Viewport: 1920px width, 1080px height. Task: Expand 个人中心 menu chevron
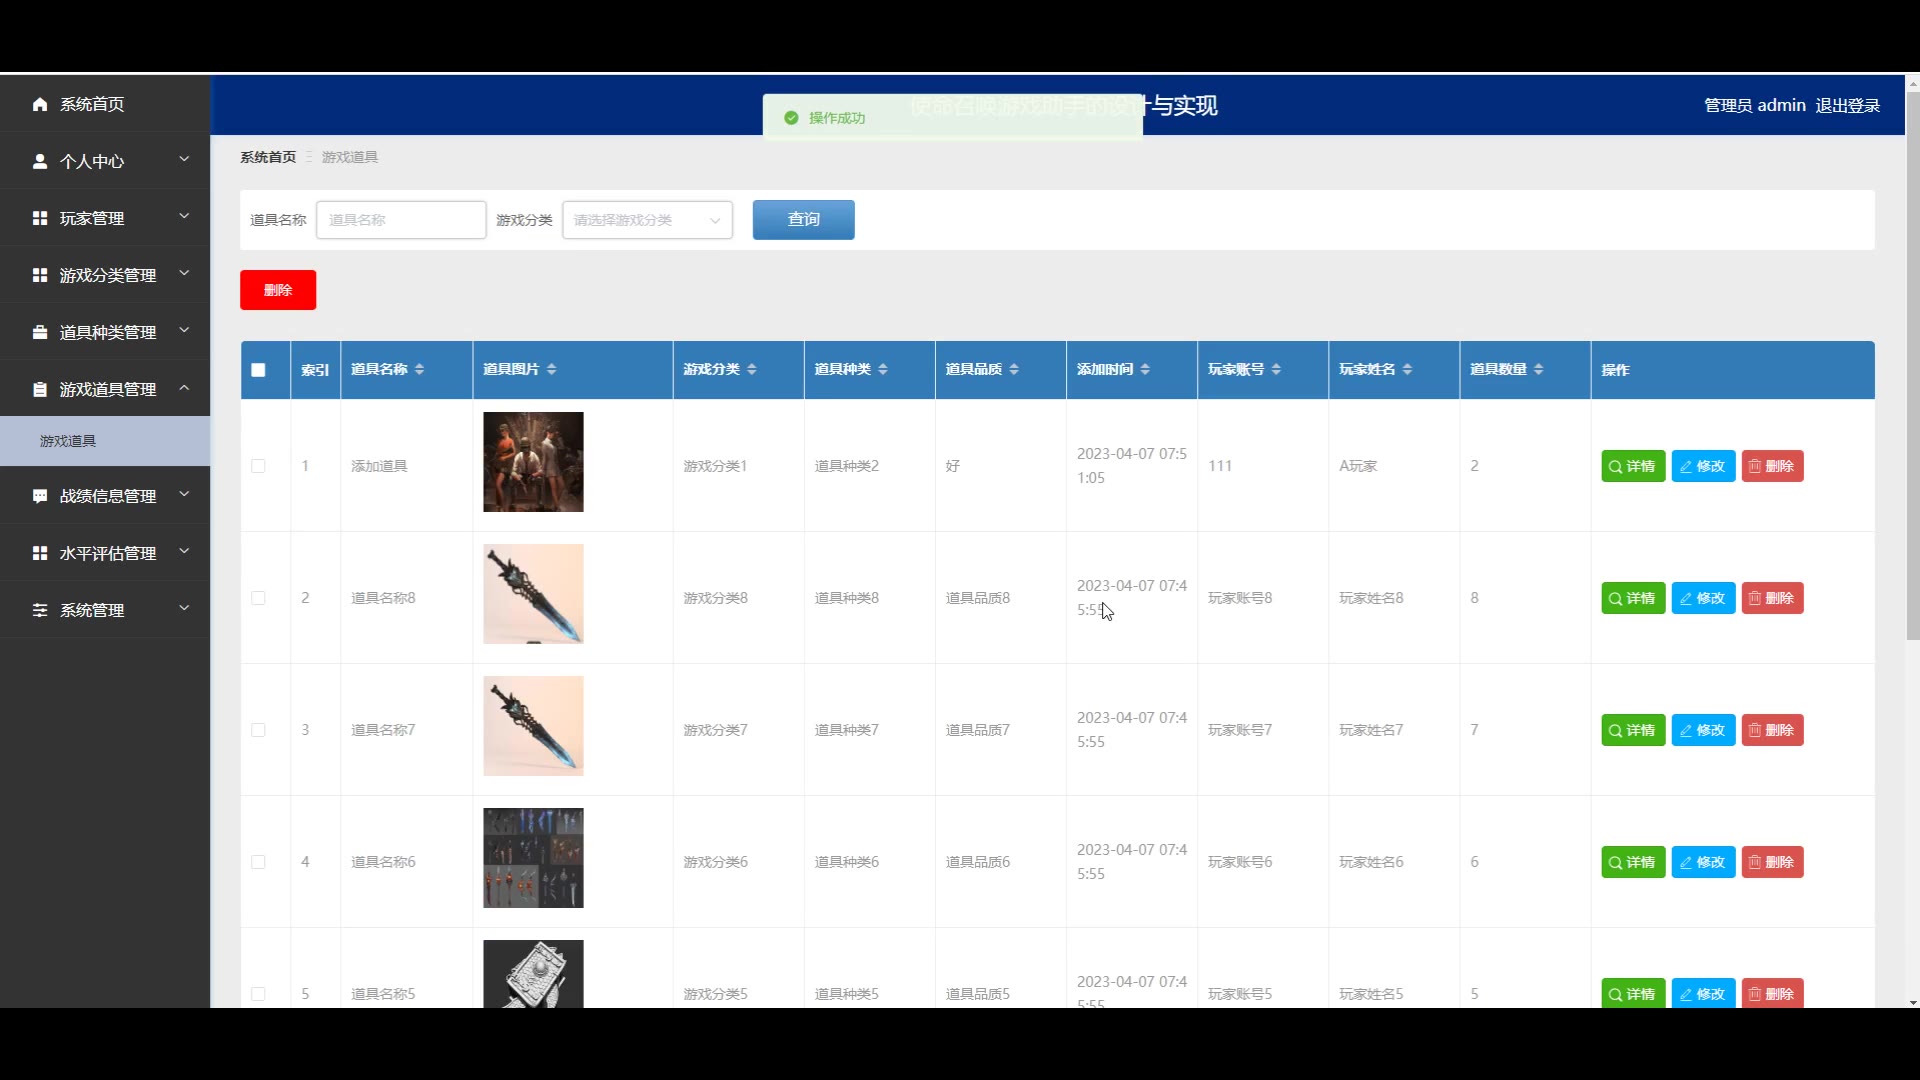[x=184, y=159]
